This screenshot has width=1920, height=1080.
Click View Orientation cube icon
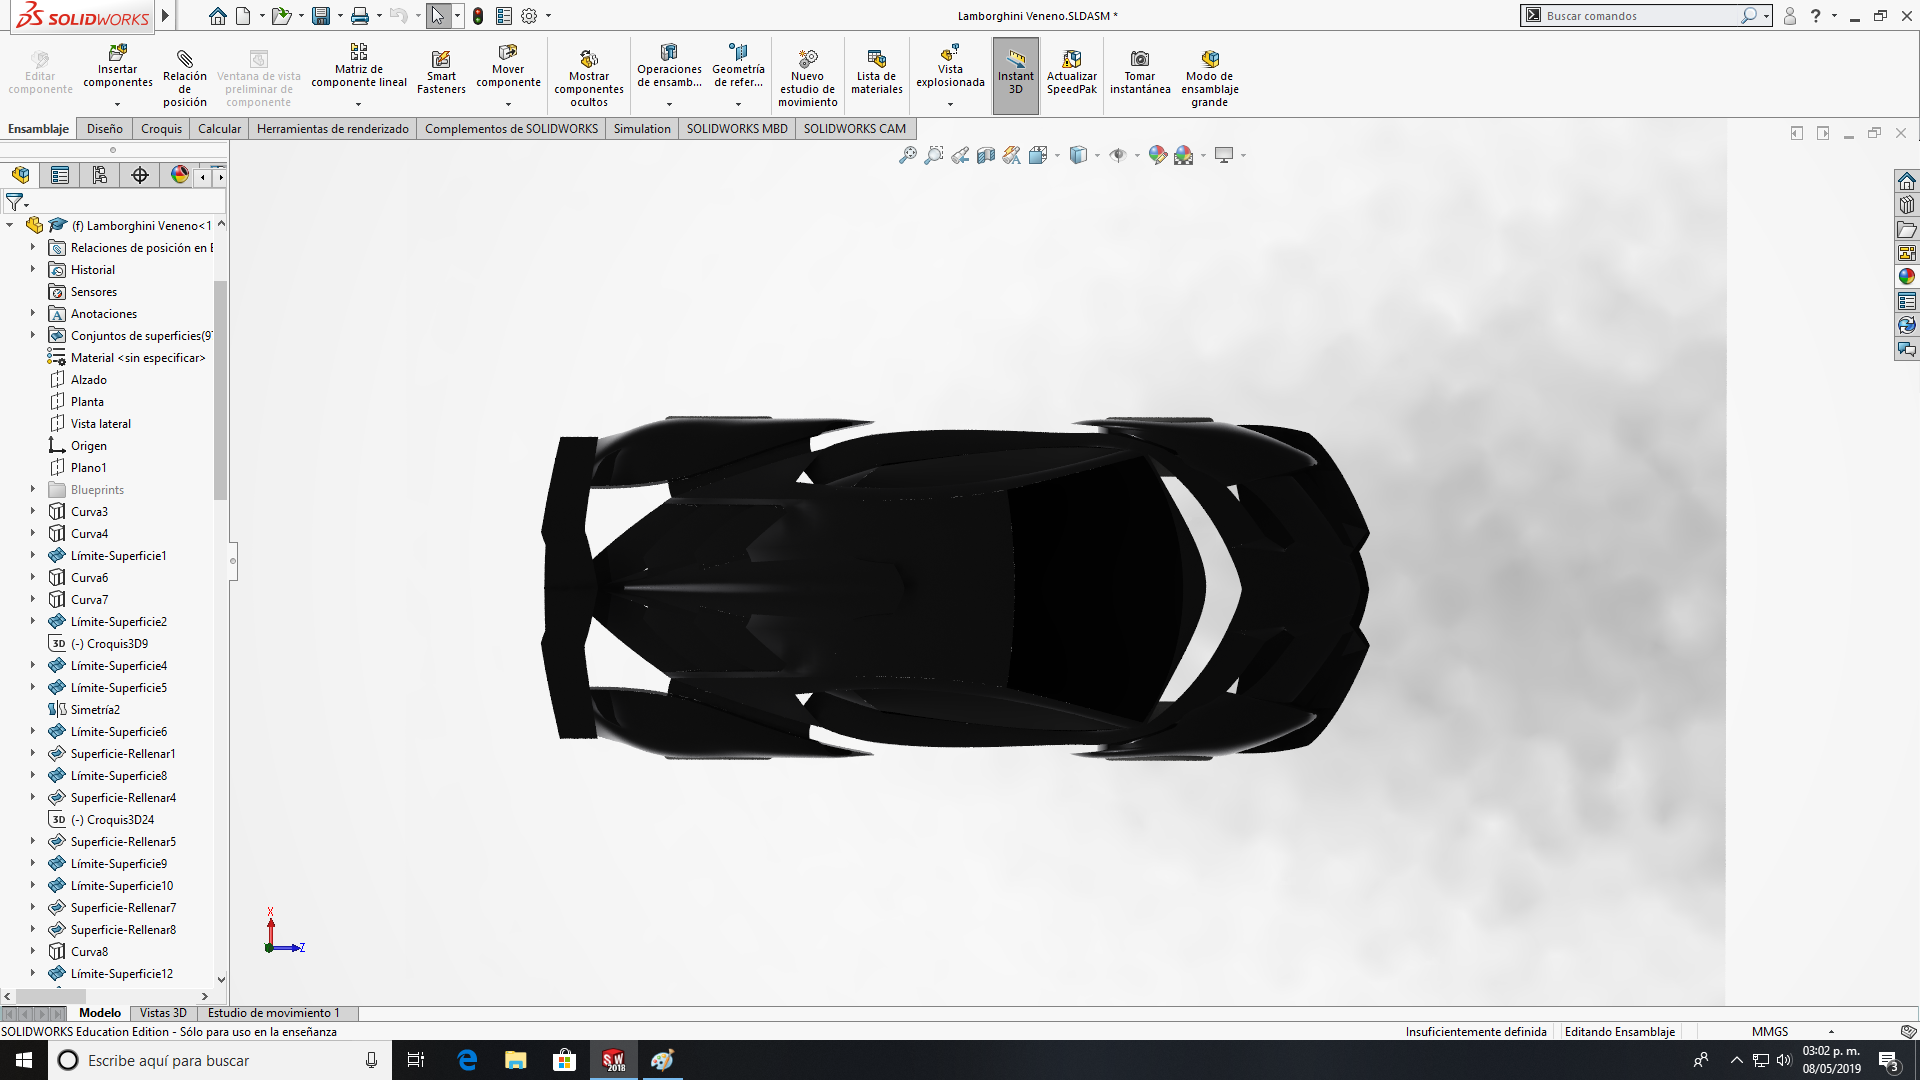pyautogui.click(x=1038, y=155)
